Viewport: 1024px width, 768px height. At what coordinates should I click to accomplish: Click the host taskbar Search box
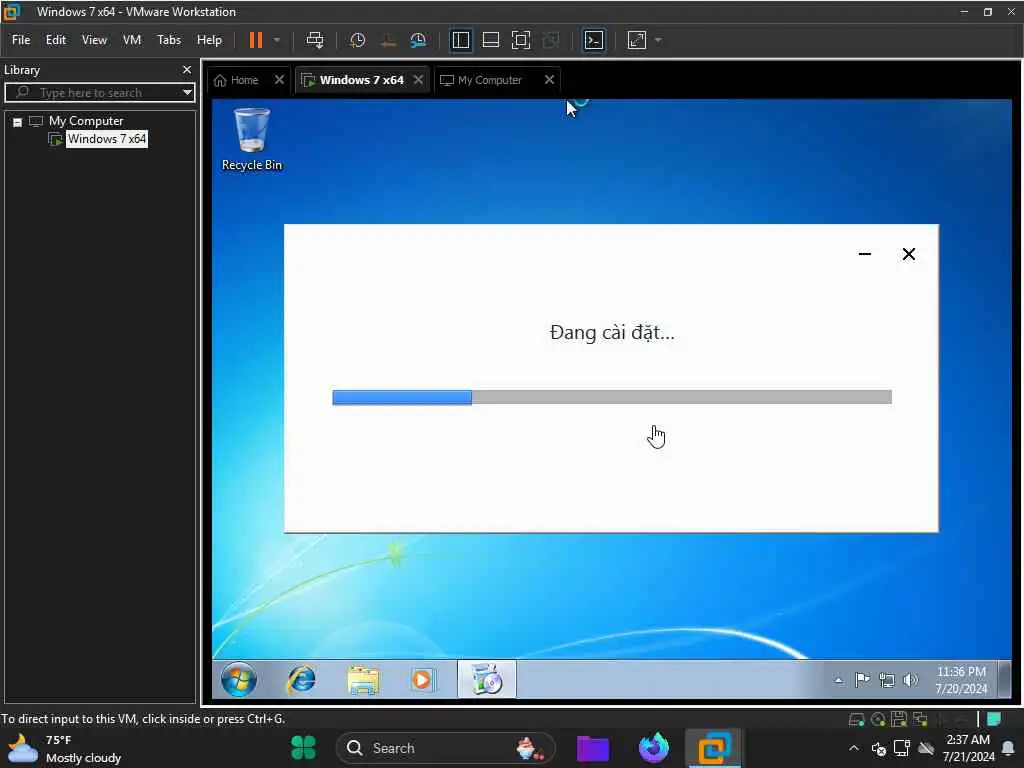445,748
